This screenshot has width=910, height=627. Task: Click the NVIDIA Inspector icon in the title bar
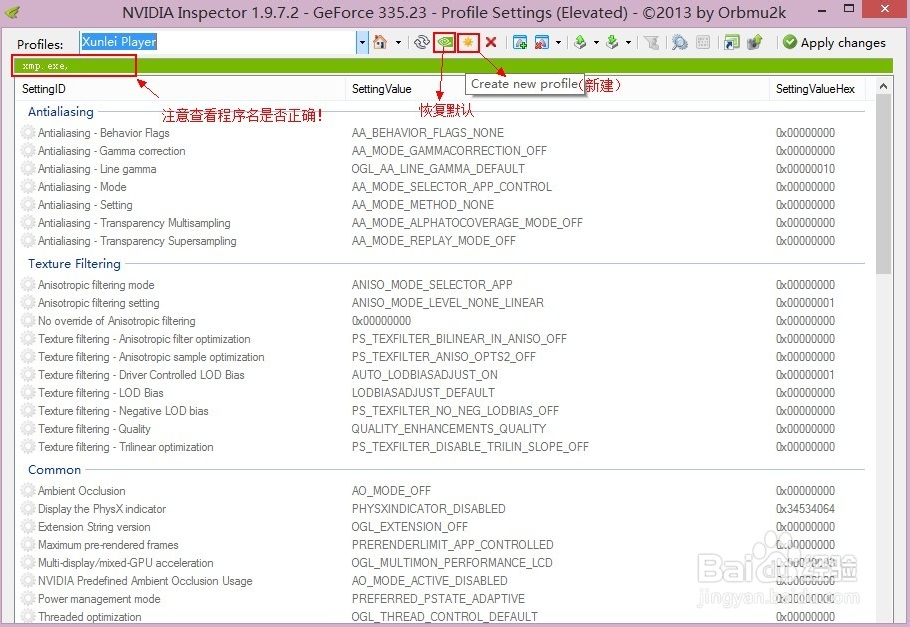13,12
